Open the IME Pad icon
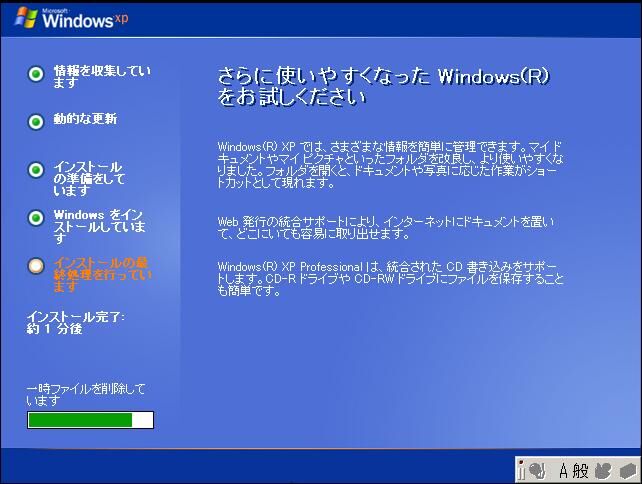Viewport: 642px width, 484px height. pyautogui.click(x=603, y=468)
